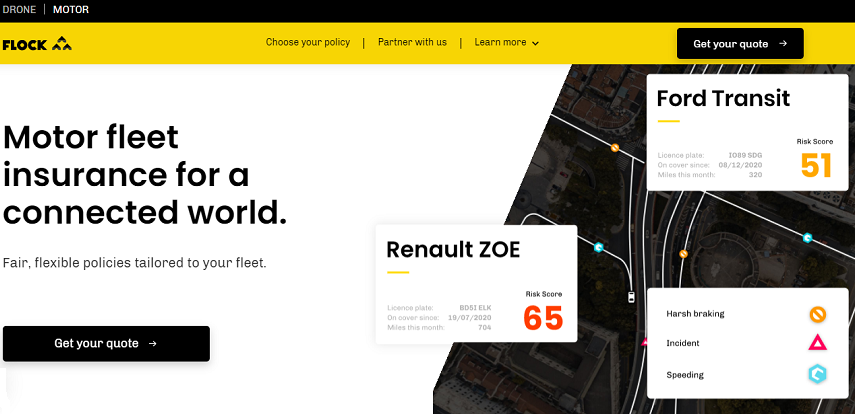Select the white car icon on the map
Screen dimensions: 855x414
(x=631, y=297)
